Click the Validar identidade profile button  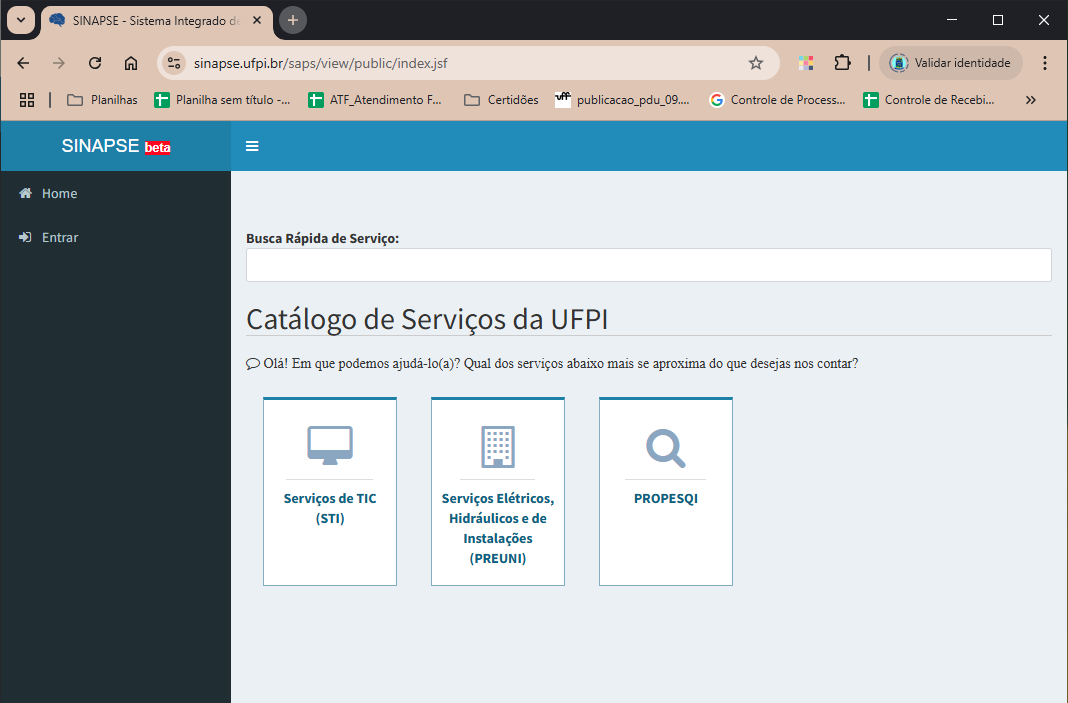[951, 63]
